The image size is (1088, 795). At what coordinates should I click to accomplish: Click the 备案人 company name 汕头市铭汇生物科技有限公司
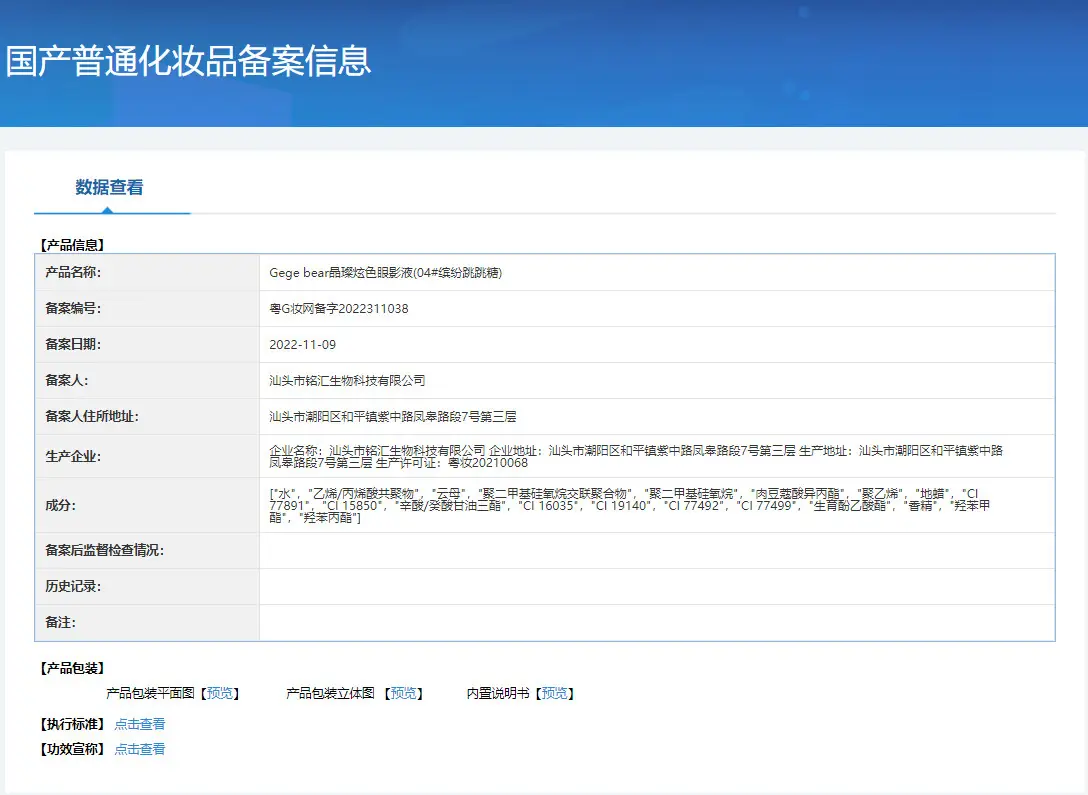click(347, 381)
